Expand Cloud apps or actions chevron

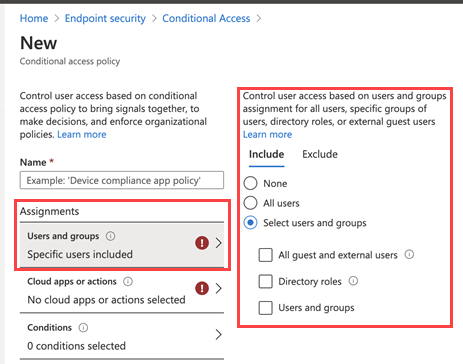point(219,288)
